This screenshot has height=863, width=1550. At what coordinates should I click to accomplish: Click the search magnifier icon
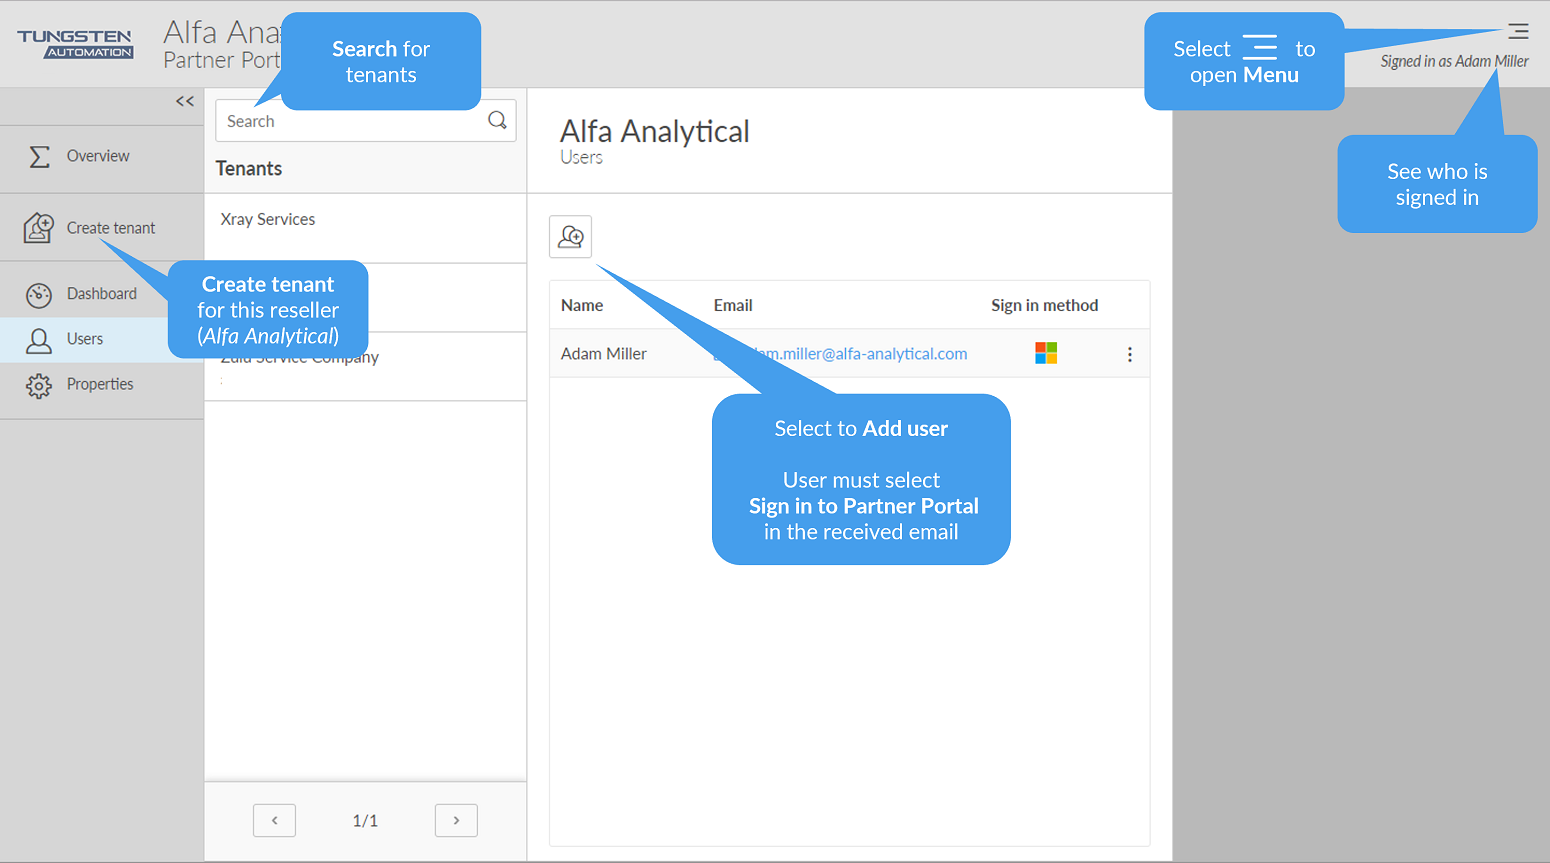(x=497, y=120)
